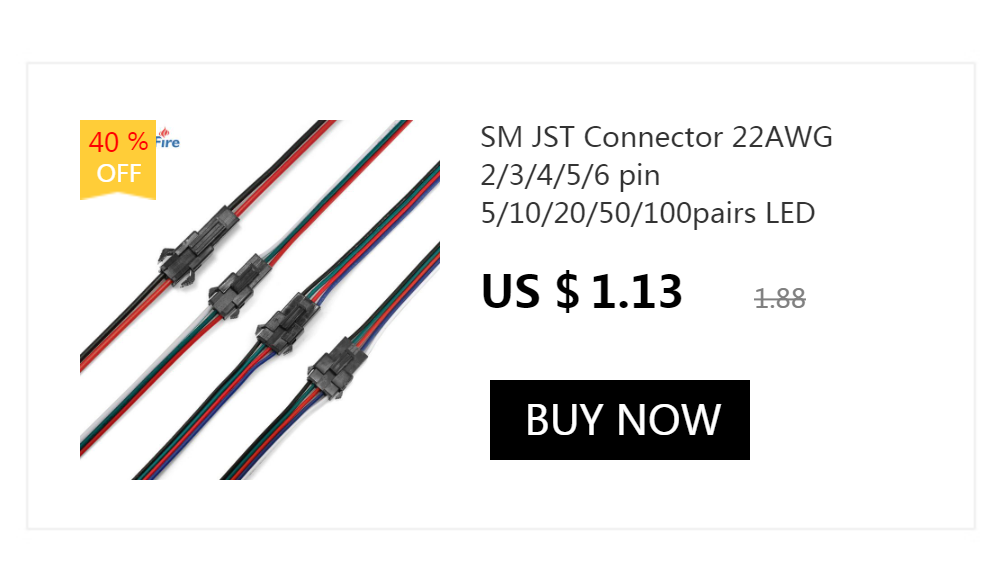Click the BUY NOW button
Screen dimensions: 1000x580
tap(619, 420)
